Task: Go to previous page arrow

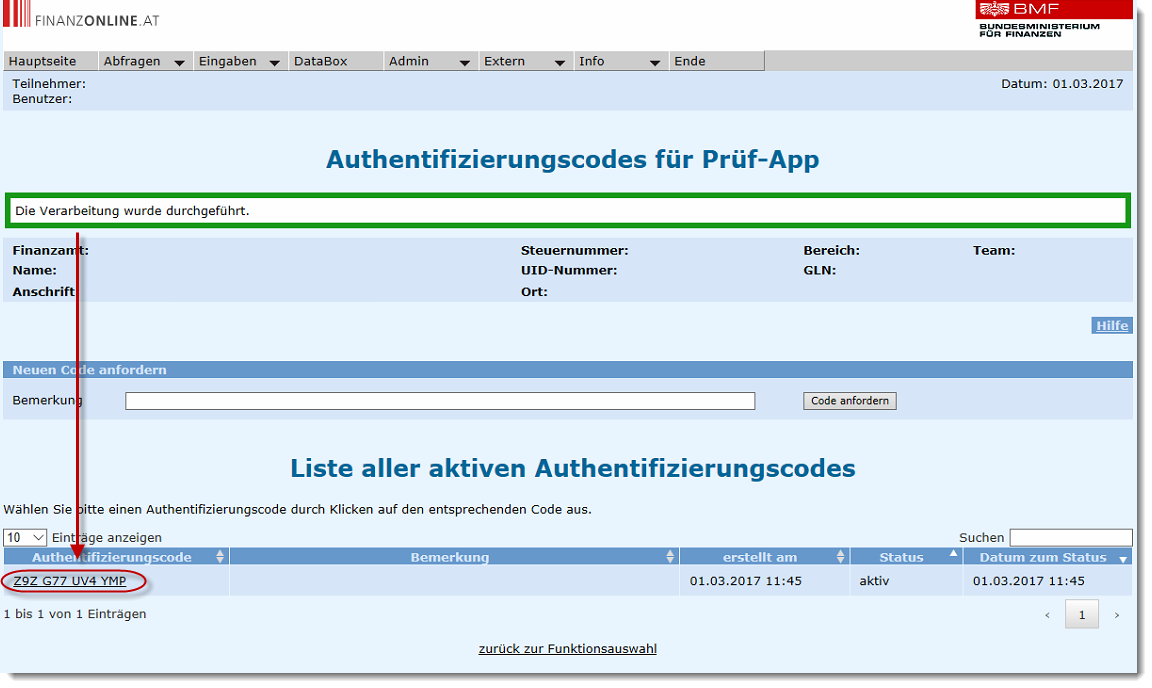Action: (1047, 615)
